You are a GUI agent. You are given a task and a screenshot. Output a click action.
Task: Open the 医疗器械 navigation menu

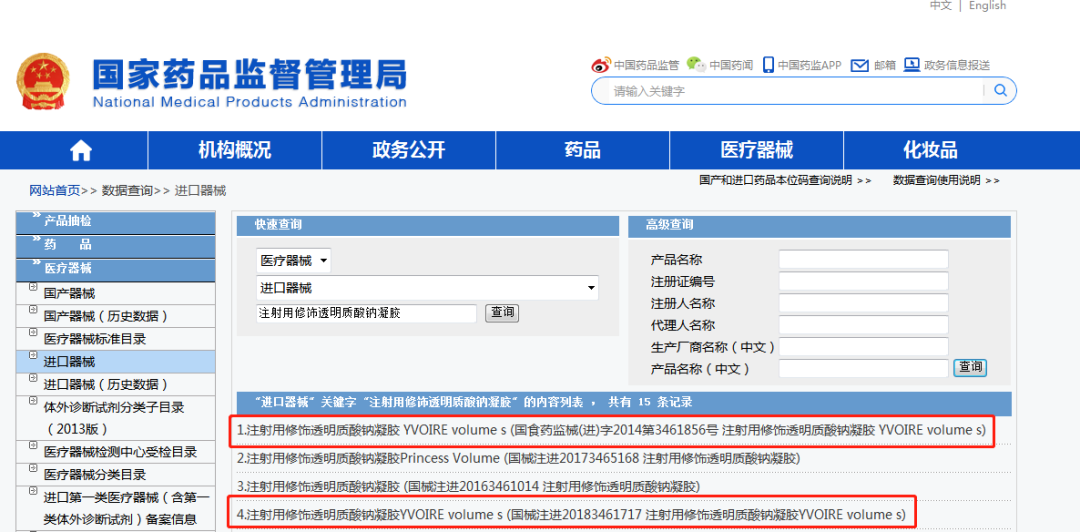click(x=756, y=150)
